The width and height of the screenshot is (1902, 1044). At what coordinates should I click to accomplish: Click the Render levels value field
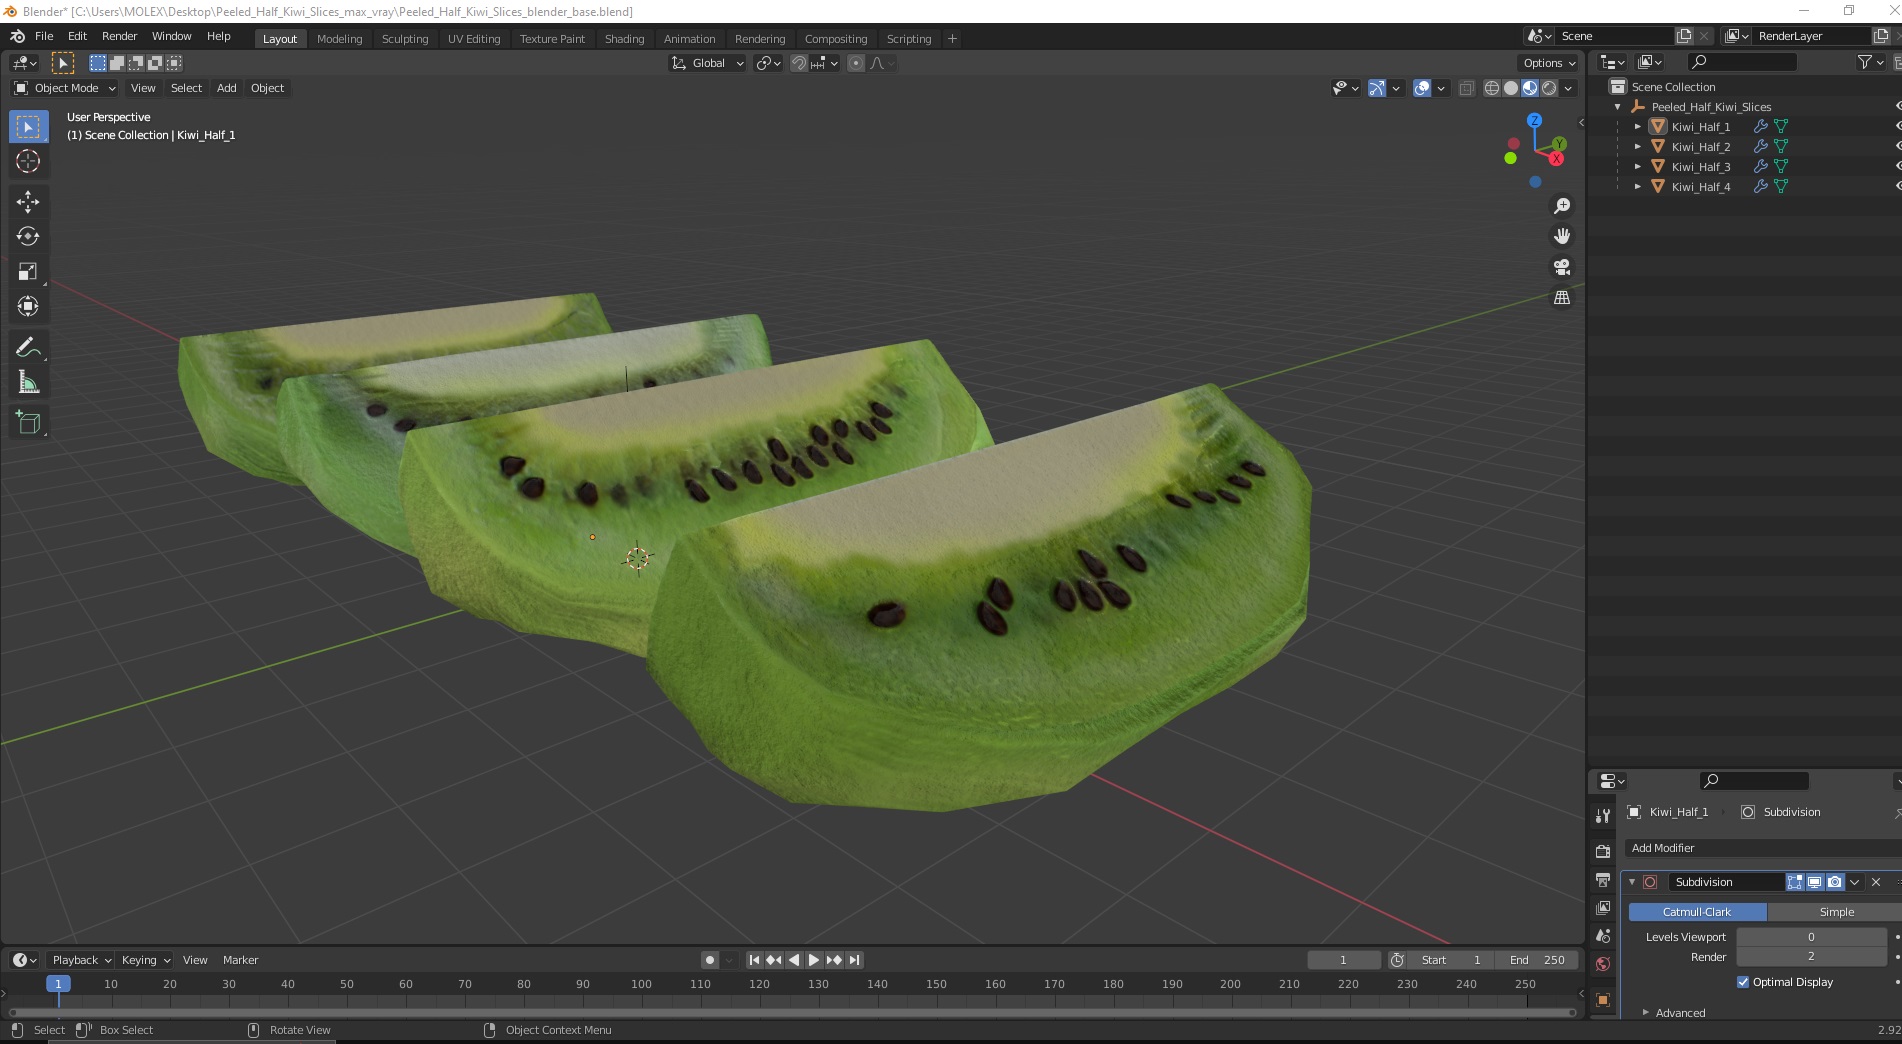point(1811,957)
